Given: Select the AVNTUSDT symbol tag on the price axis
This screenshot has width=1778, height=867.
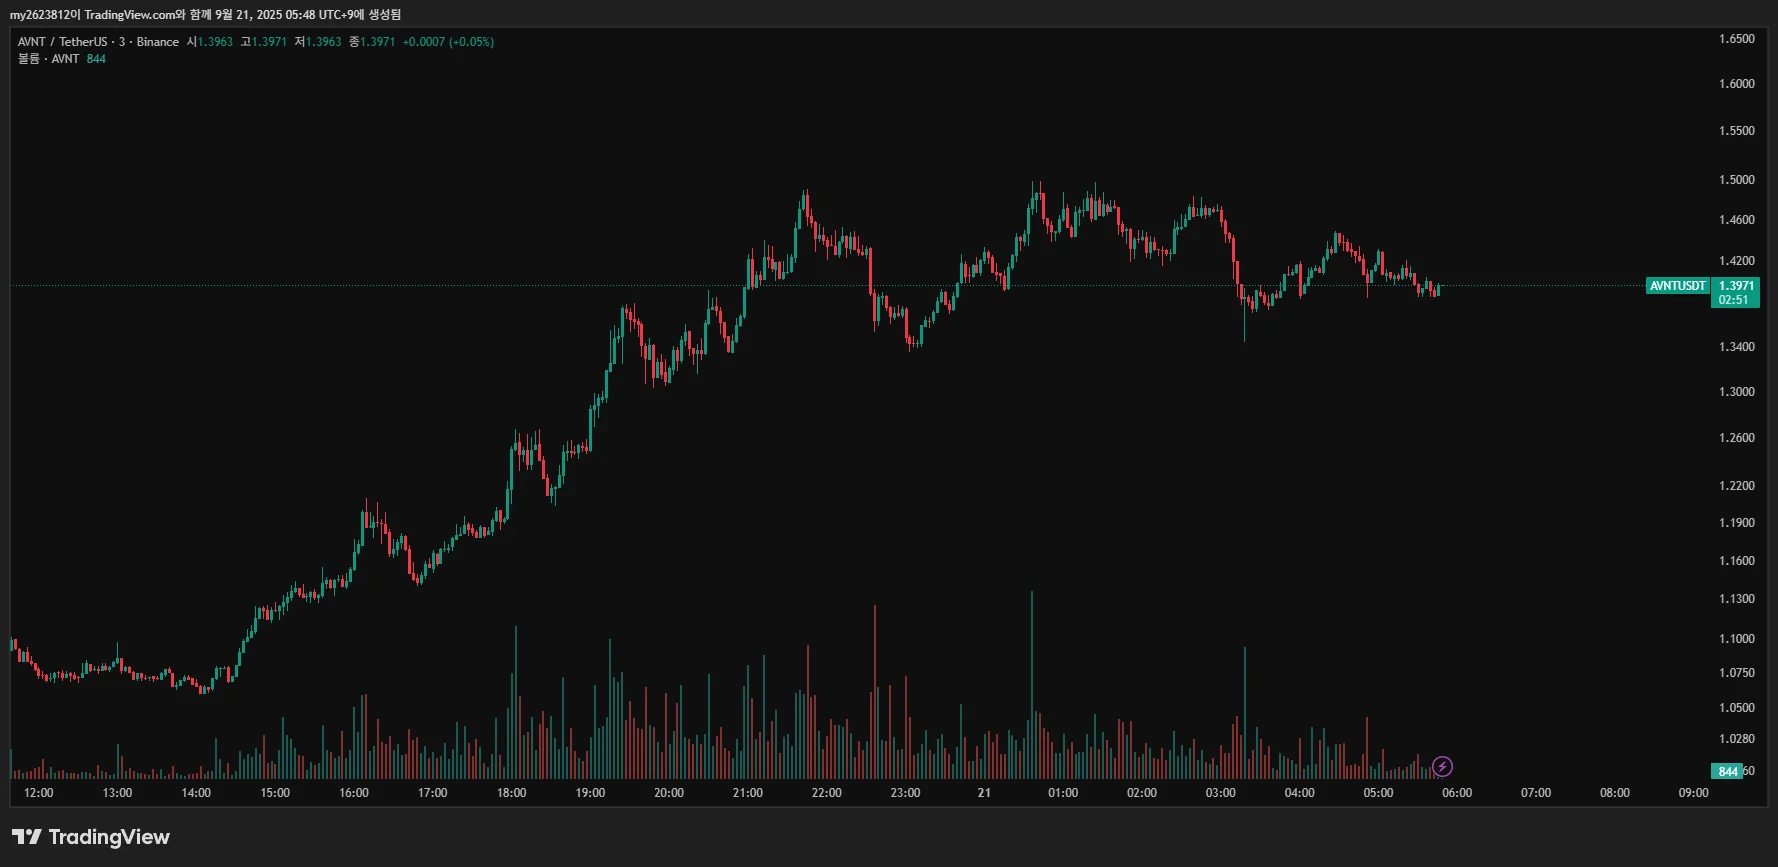Looking at the screenshot, I should (x=1678, y=286).
